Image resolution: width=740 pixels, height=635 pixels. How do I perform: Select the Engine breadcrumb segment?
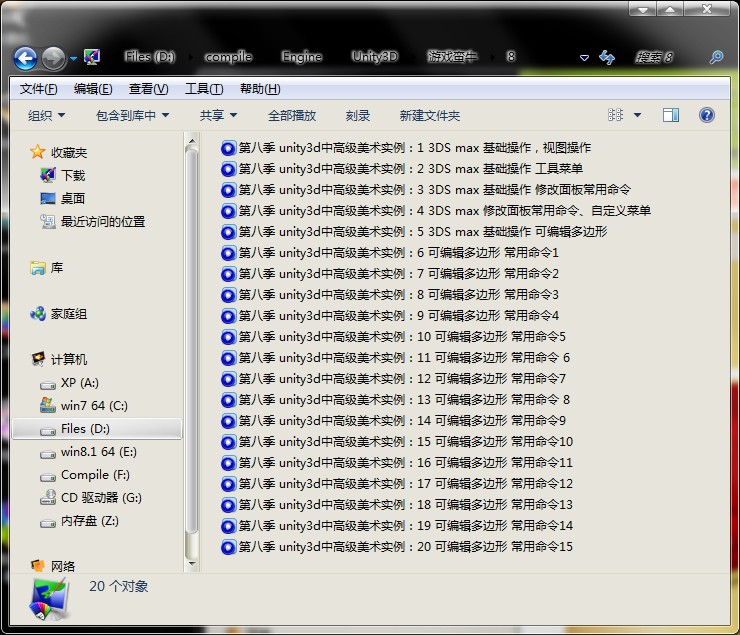(302, 57)
